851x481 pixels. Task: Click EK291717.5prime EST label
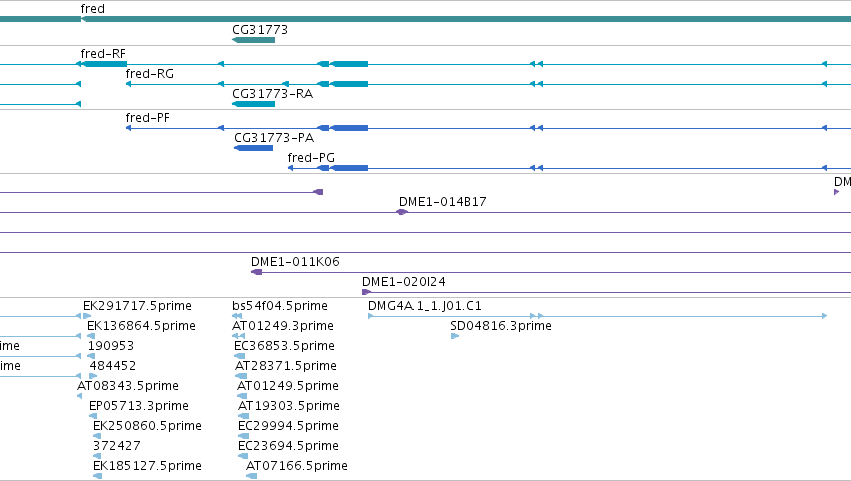137,306
